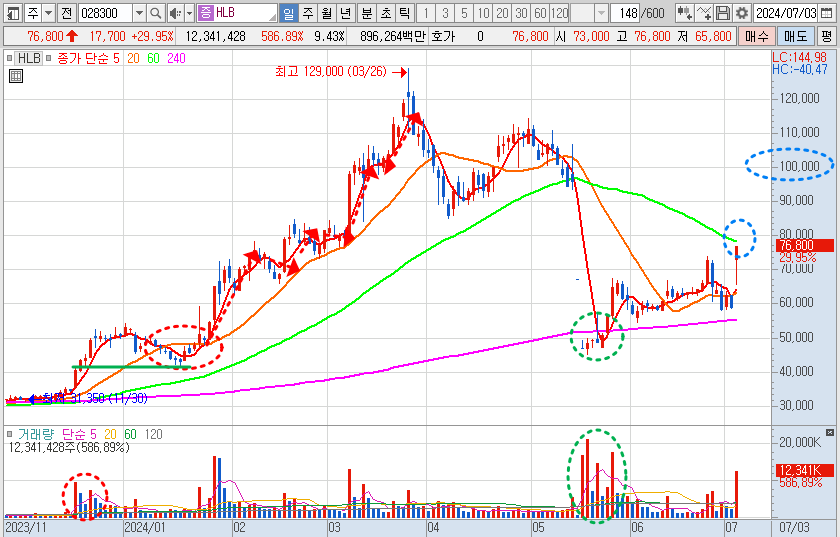Toggle the small box before '거래량' label
Image resolution: width=840 pixels, height=537 pixels.
coord(9,434)
